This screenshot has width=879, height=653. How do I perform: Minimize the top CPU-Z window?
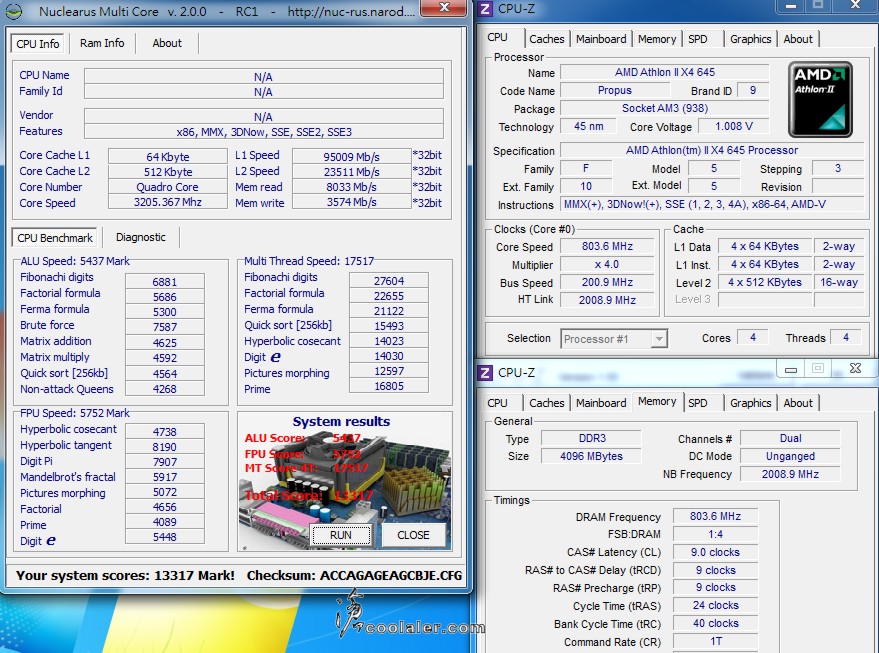point(790,6)
